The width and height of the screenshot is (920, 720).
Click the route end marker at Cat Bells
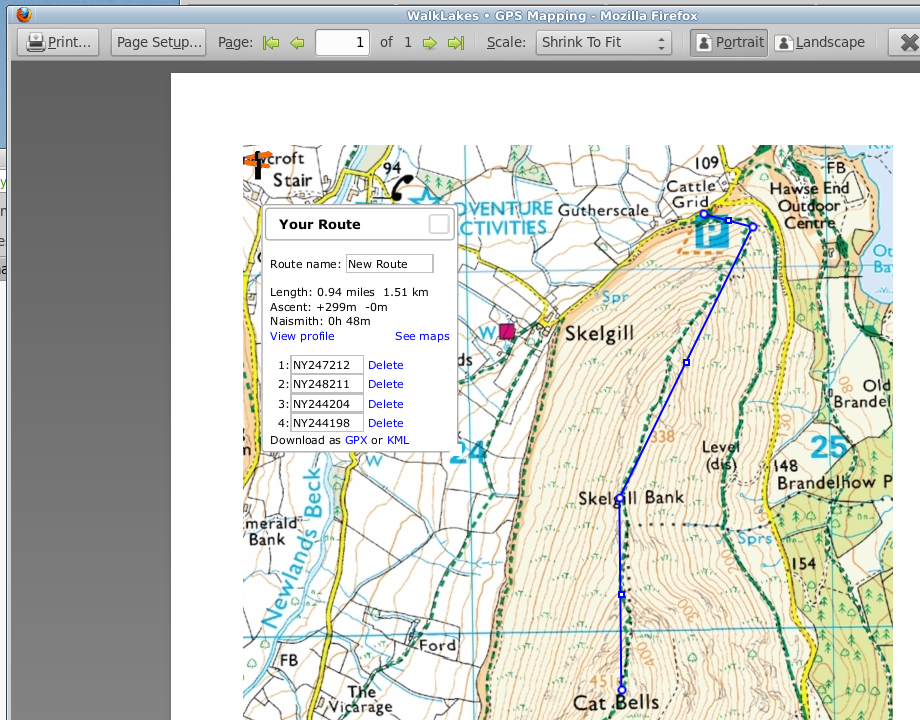click(622, 689)
